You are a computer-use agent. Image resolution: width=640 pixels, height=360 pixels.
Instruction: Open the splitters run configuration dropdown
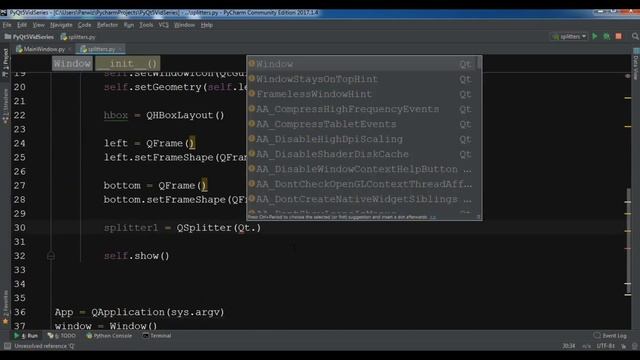[570, 36]
